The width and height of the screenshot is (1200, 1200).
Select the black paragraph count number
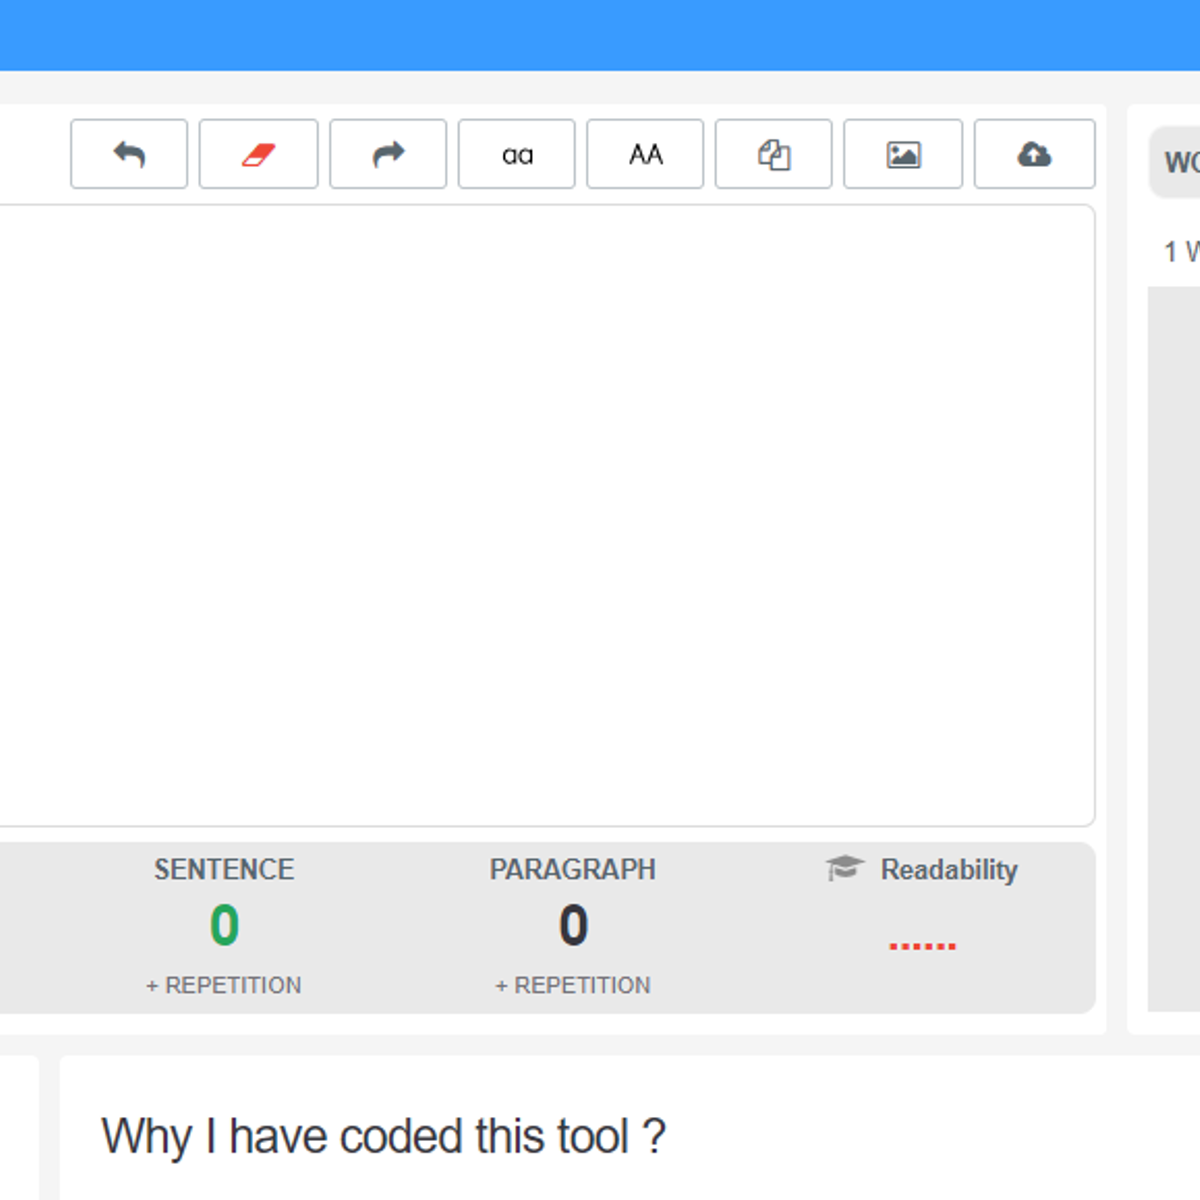573,925
